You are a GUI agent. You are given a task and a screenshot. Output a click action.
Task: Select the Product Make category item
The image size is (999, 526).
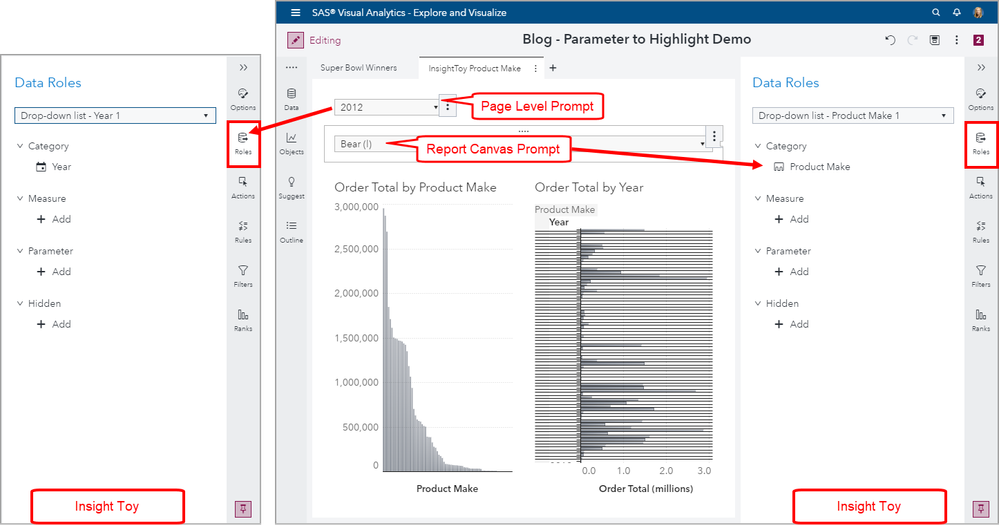[812, 167]
